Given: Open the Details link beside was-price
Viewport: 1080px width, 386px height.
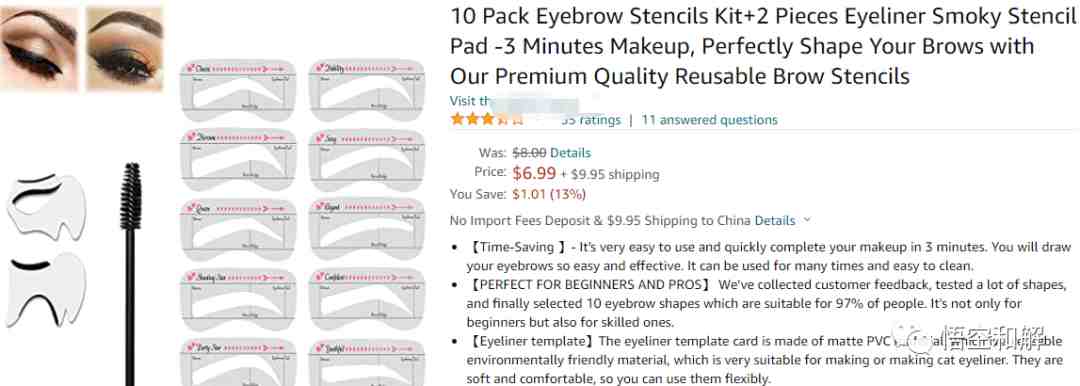Looking at the screenshot, I should click(570, 152).
